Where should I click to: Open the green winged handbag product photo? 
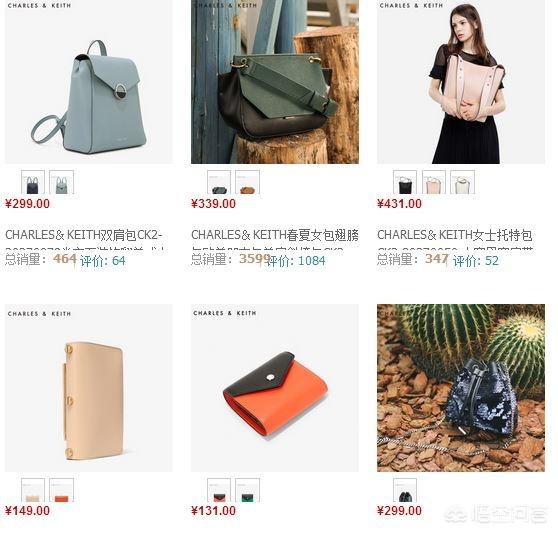click(275, 82)
